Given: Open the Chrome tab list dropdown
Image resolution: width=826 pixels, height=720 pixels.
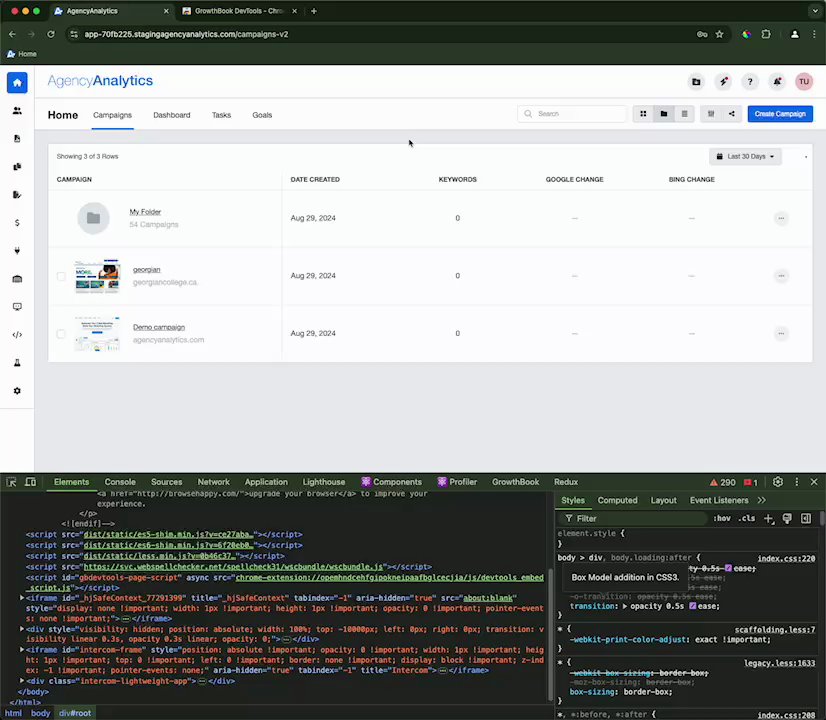Looking at the screenshot, I should pyautogui.click(x=814, y=11).
